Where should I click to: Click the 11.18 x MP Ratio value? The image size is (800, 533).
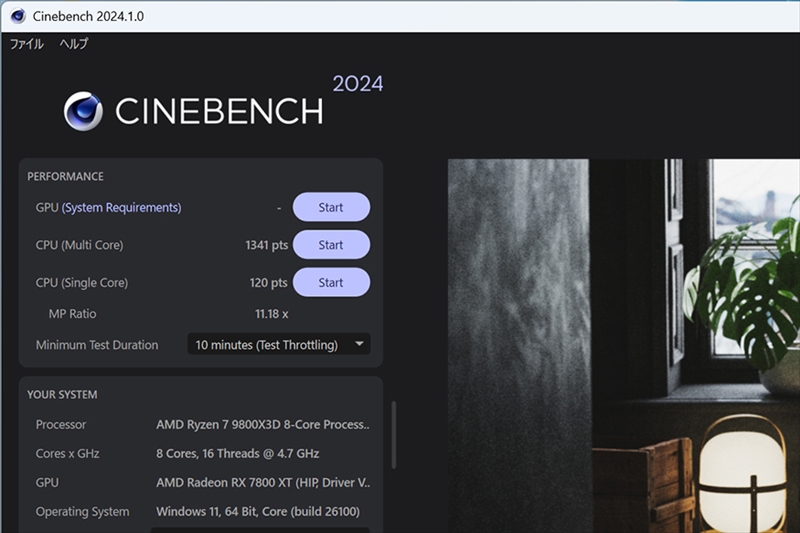tap(271, 314)
